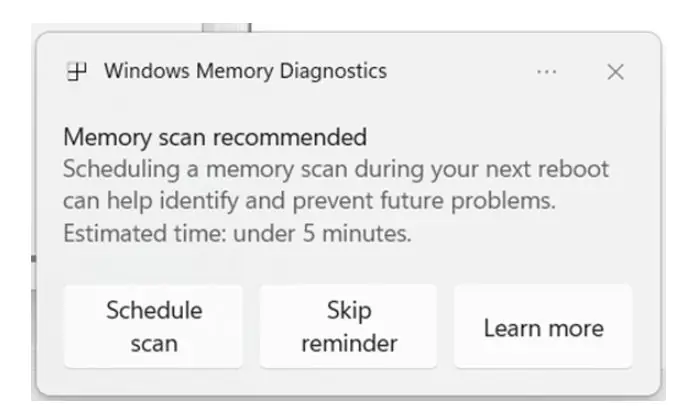
Task: Expand notification settings via the ellipsis
Action: pos(546,72)
